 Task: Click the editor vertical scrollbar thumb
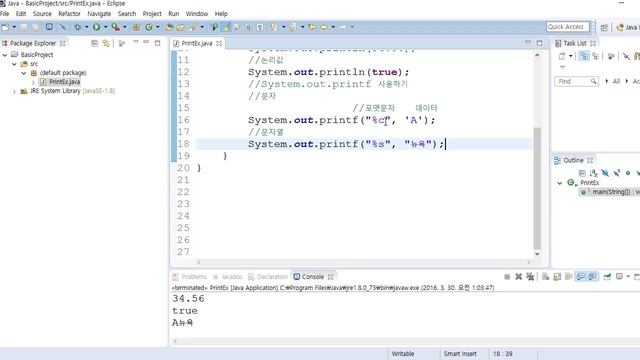point(537,188)
